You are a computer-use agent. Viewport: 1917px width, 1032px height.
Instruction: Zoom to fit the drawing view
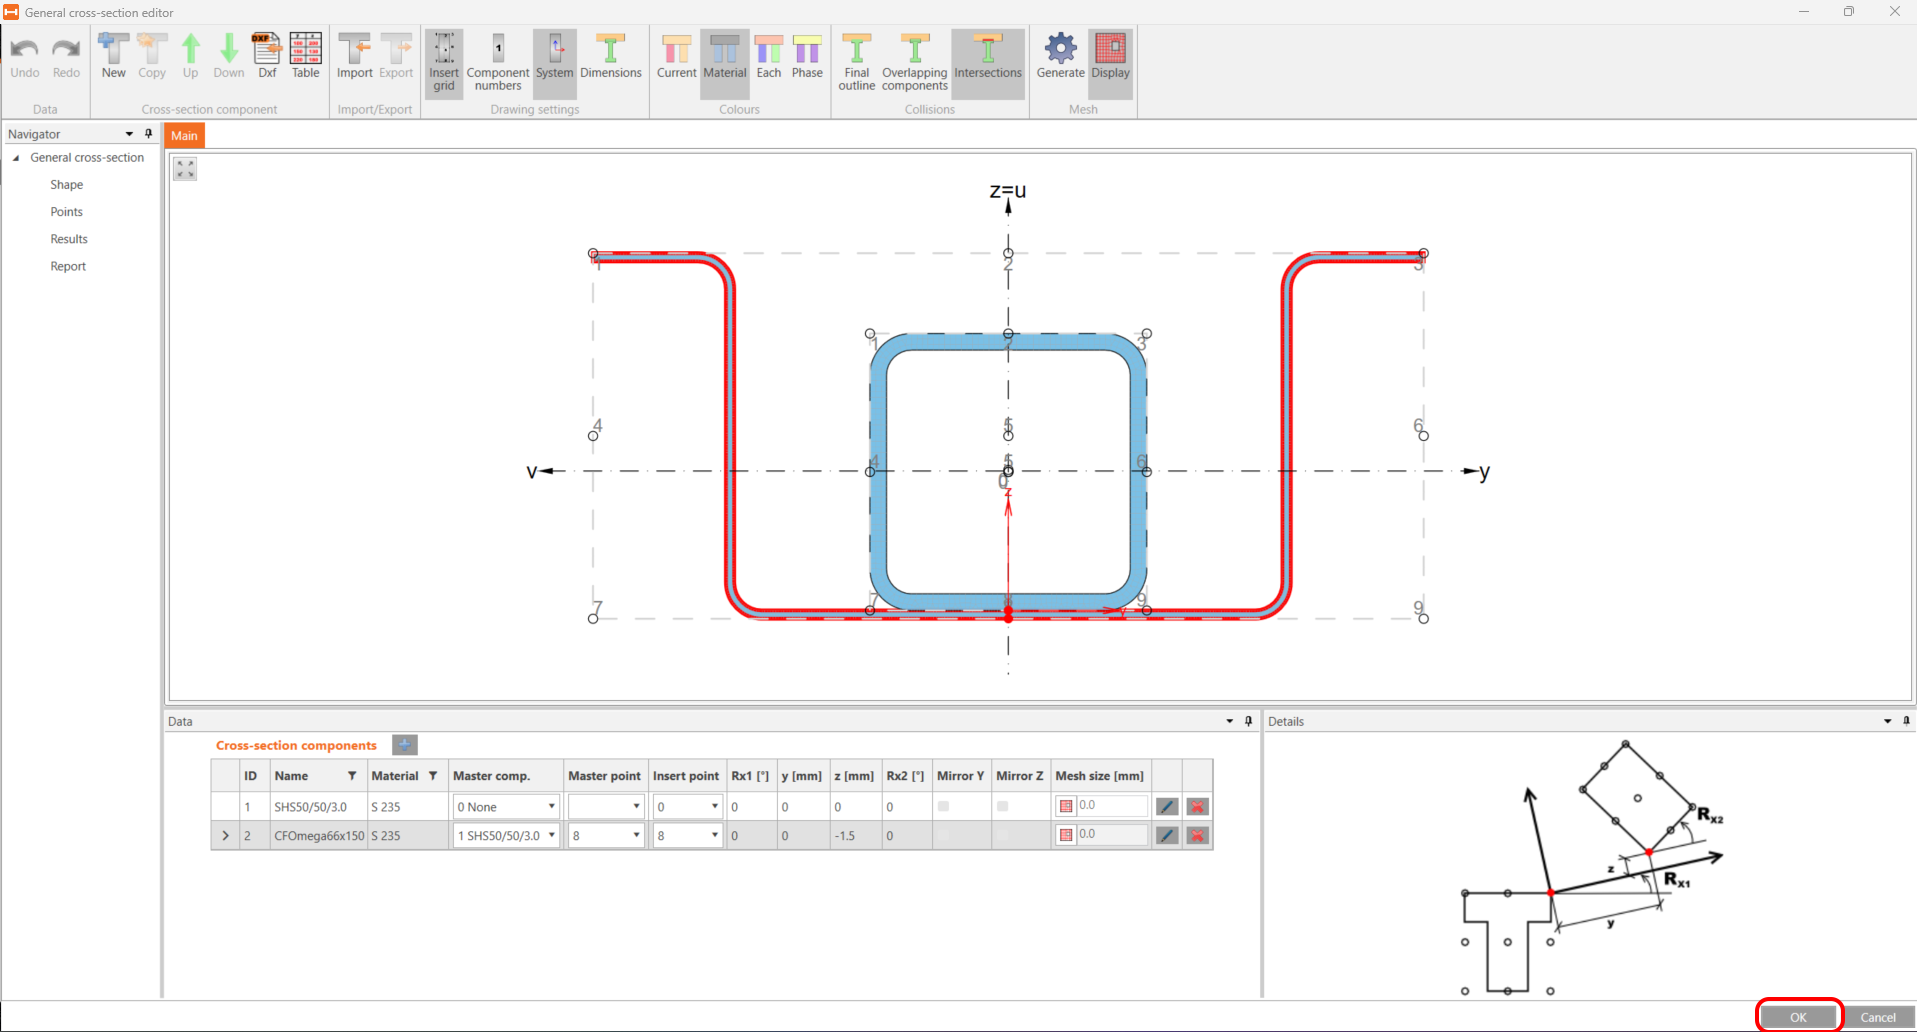pyautogui.click(x=185, y=169)
